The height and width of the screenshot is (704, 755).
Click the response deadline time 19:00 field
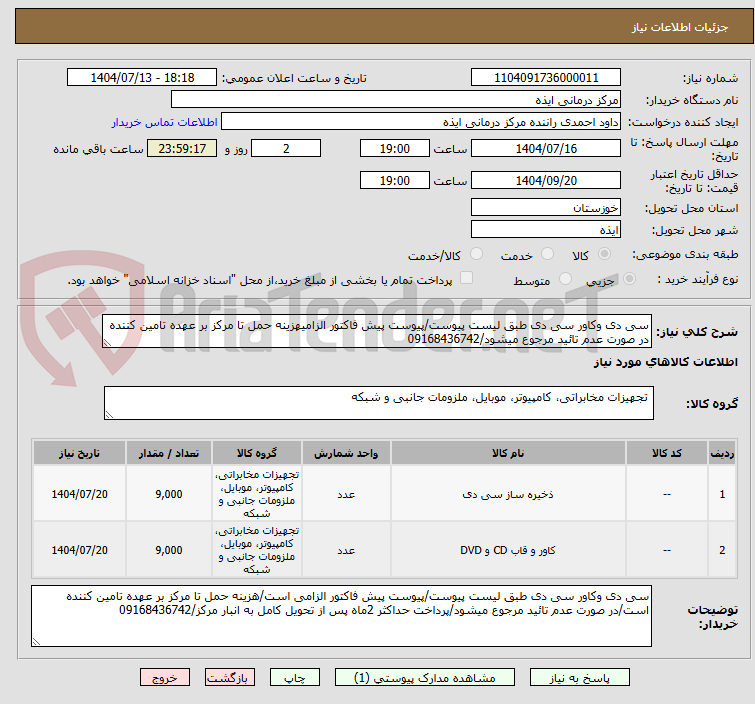[x=394, y=148]
